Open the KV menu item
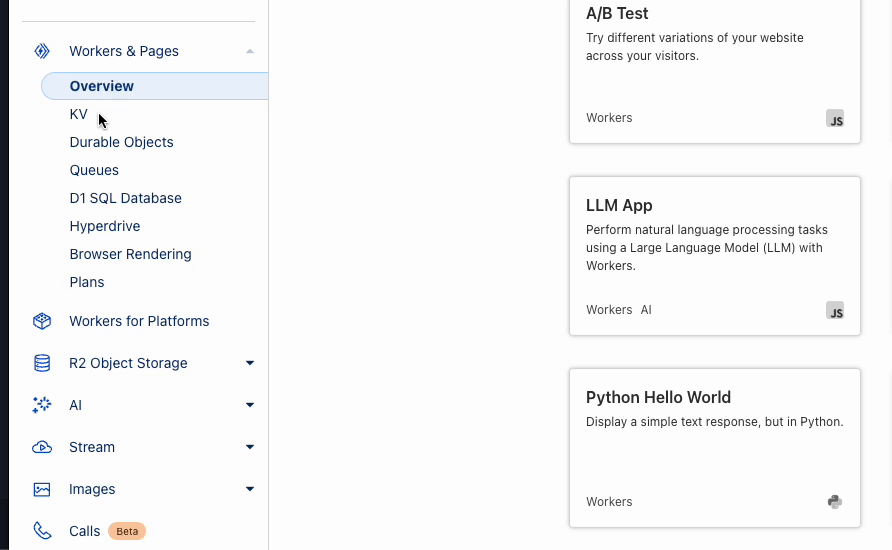 (x=79, y=114)
